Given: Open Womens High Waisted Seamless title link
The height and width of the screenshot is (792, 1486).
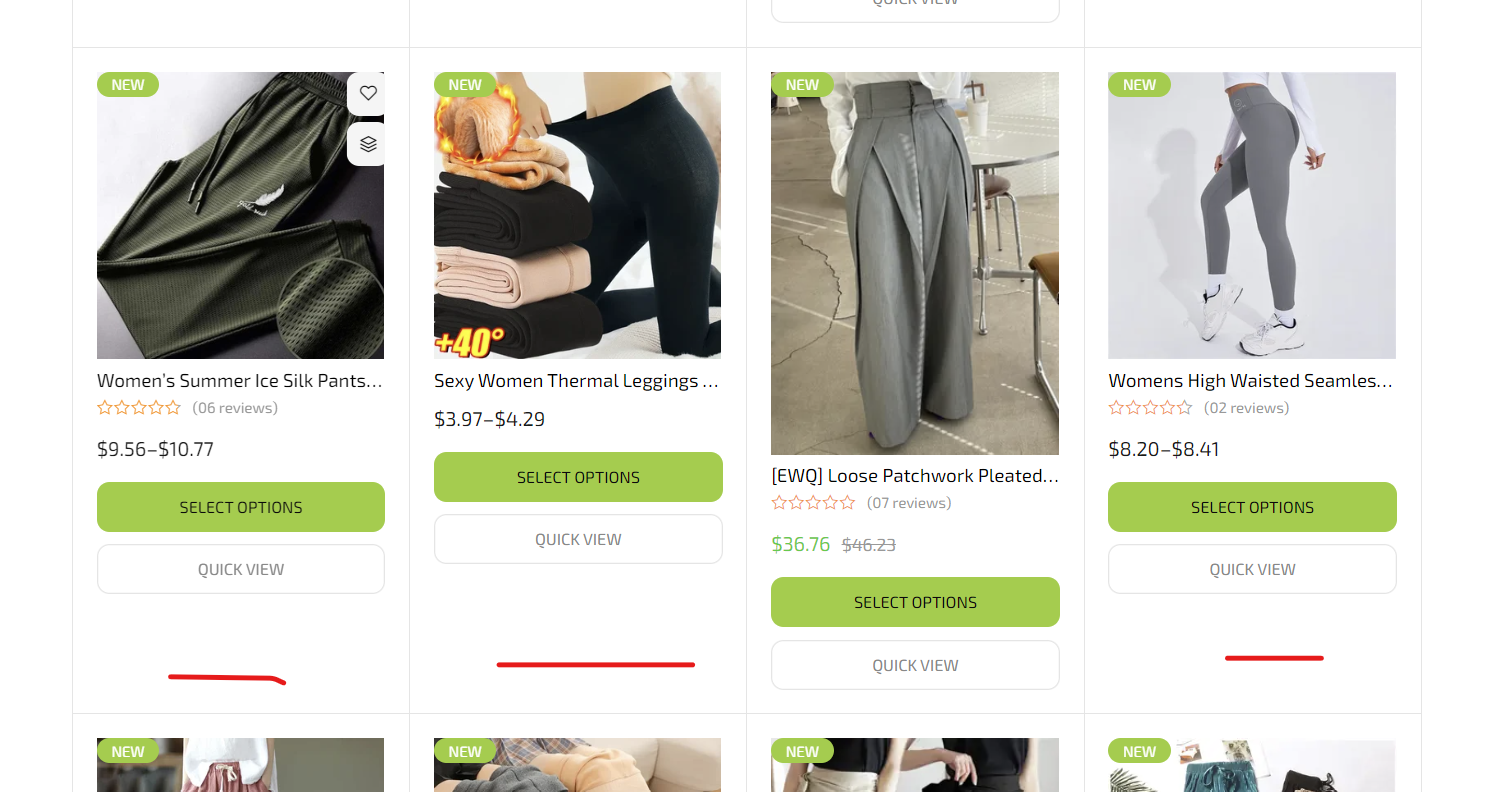Looking at the screenshot, I should pyautogui.click(x=1251, y=380).
